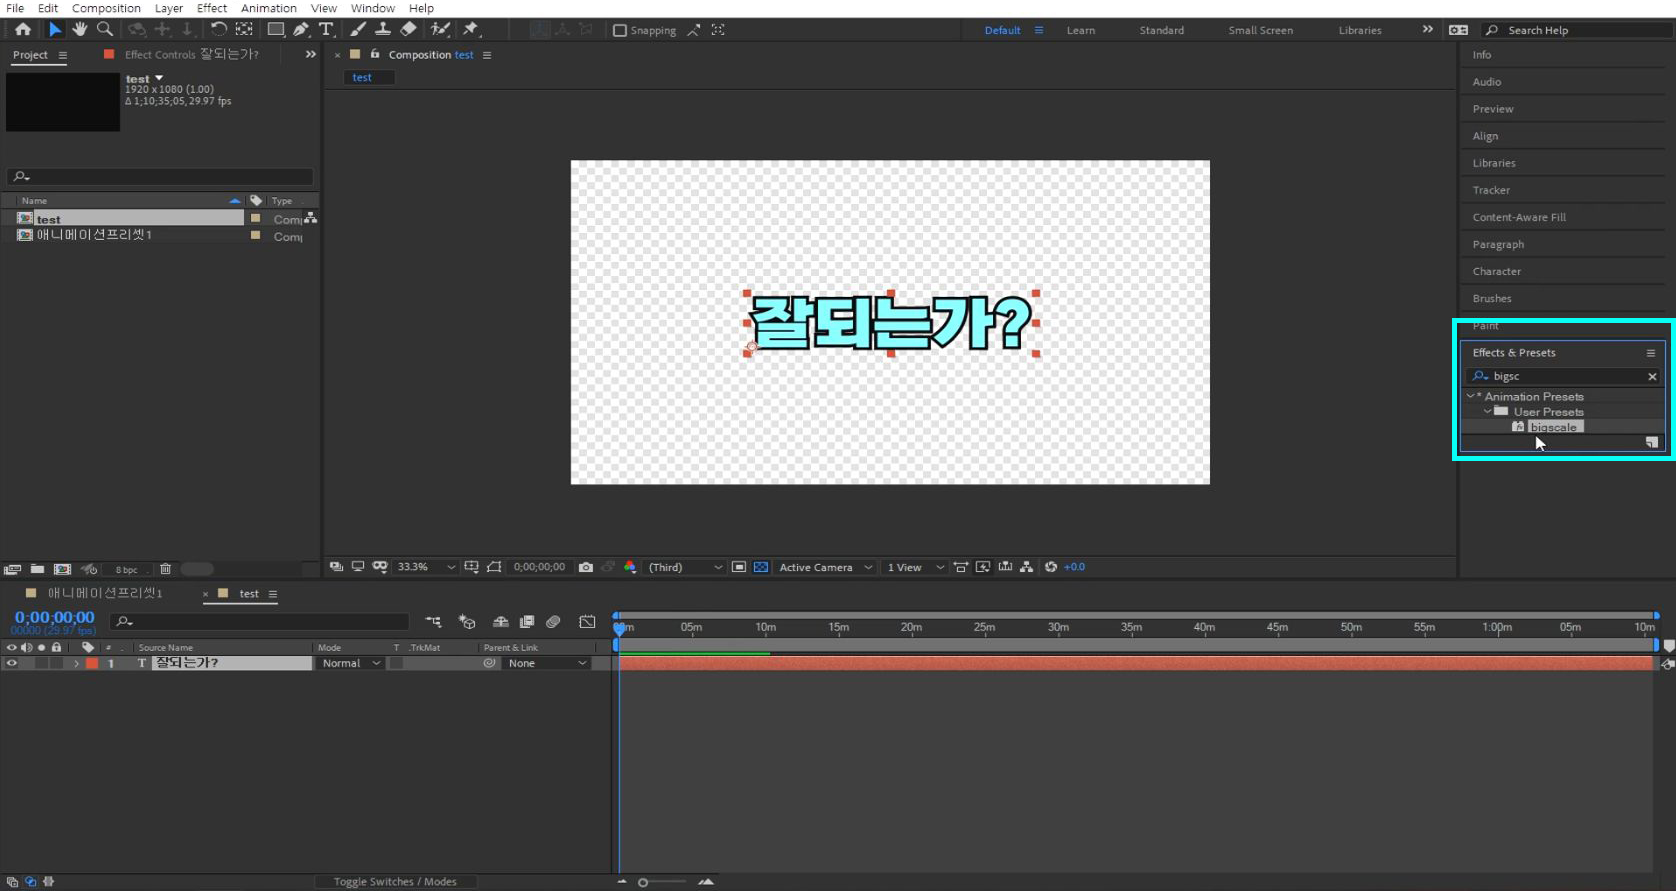Viewport: 1676px width, 891px height.
Task: Click the Composition Mini-Flowchart icon in timeline
Action: pyautogui.click(x=433, y=622)
